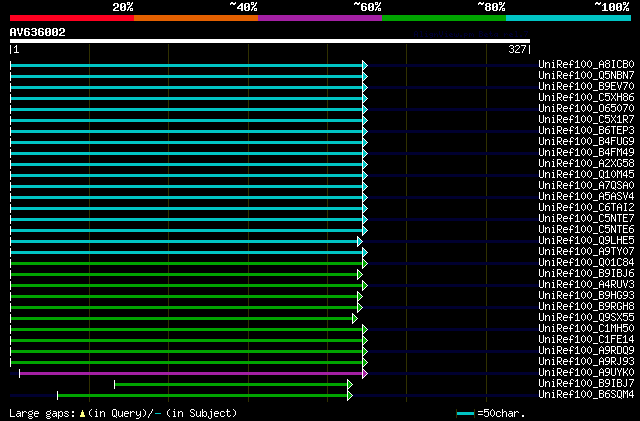Click the AV636002 query name
The height and width of the screenshot is (421, 640).
pos(38,32)
